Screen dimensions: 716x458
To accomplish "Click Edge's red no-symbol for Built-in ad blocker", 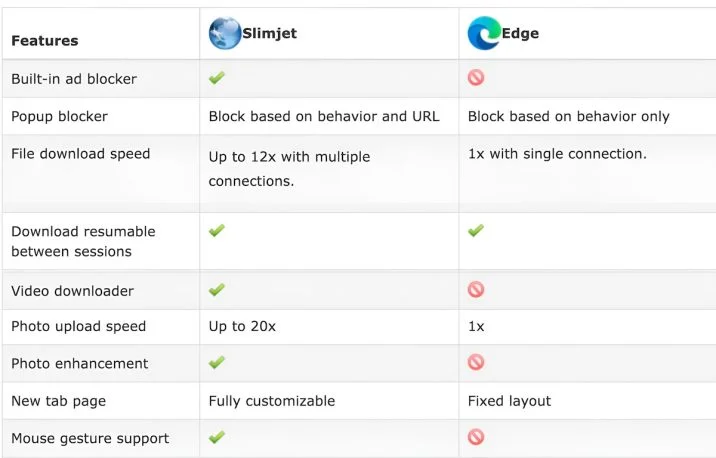I will coord(476,78).
